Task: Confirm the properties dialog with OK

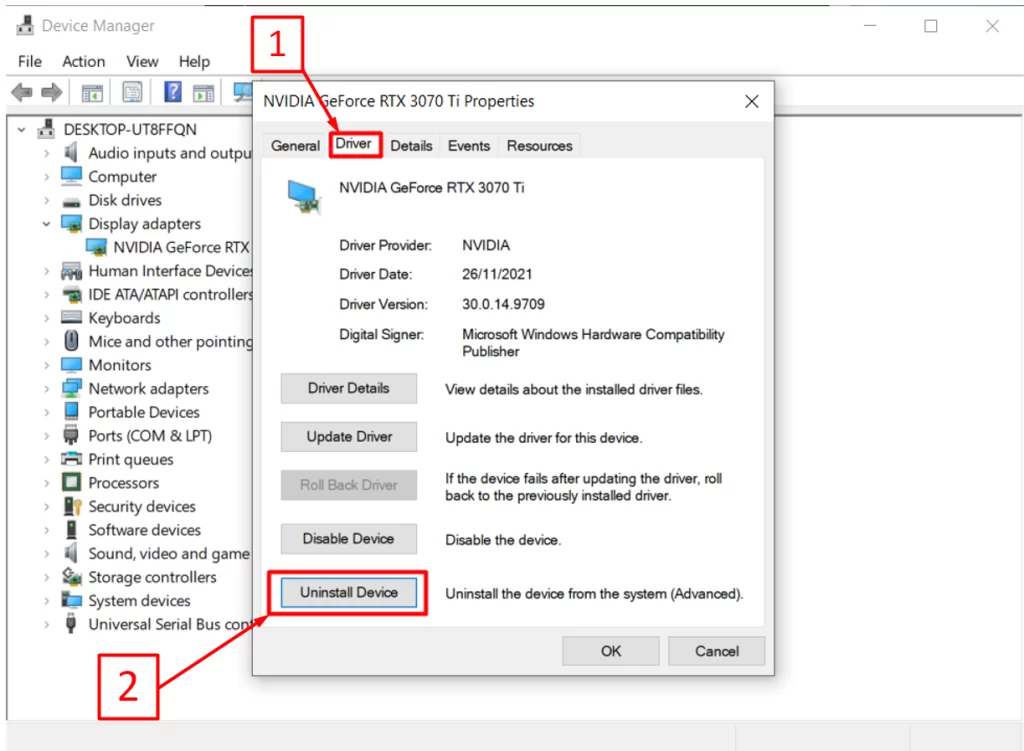Action: (x=611, y=651)
